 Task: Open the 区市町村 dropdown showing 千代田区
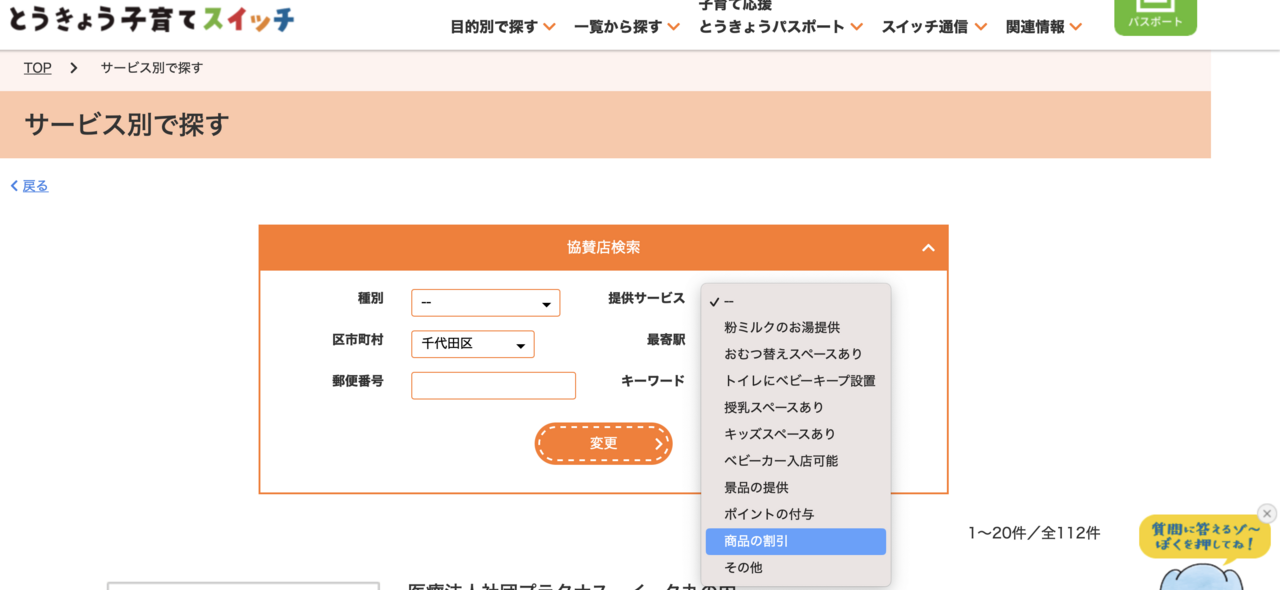(472, 344)
